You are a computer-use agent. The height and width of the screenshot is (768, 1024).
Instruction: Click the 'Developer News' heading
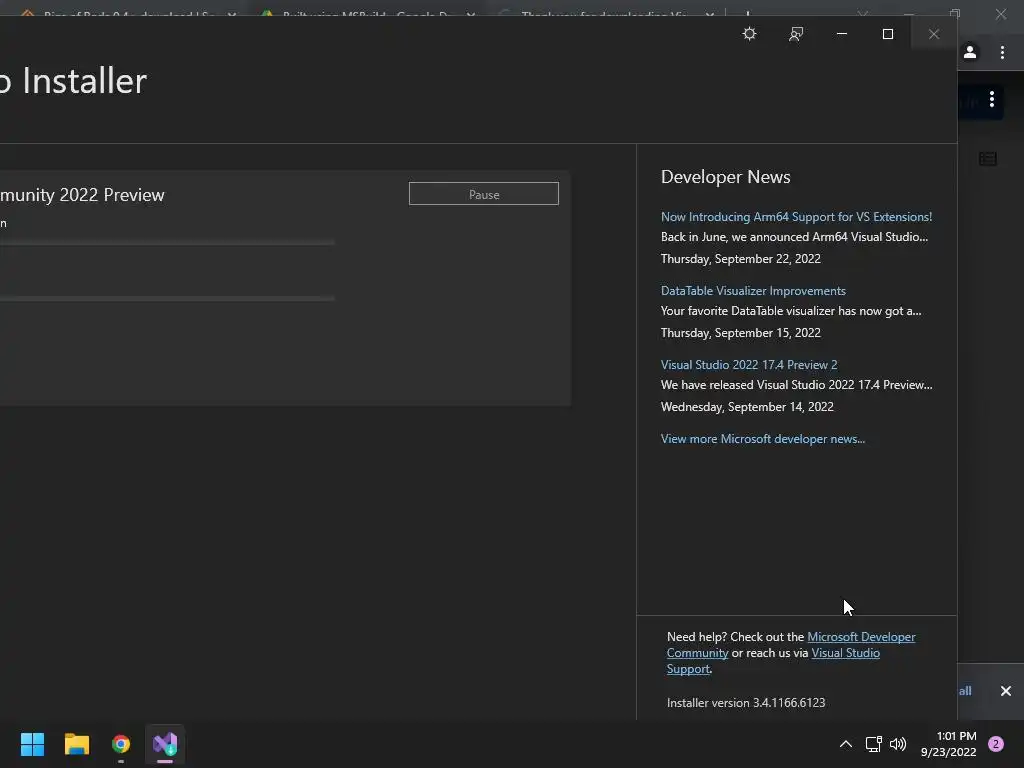[x=726, y=176]
